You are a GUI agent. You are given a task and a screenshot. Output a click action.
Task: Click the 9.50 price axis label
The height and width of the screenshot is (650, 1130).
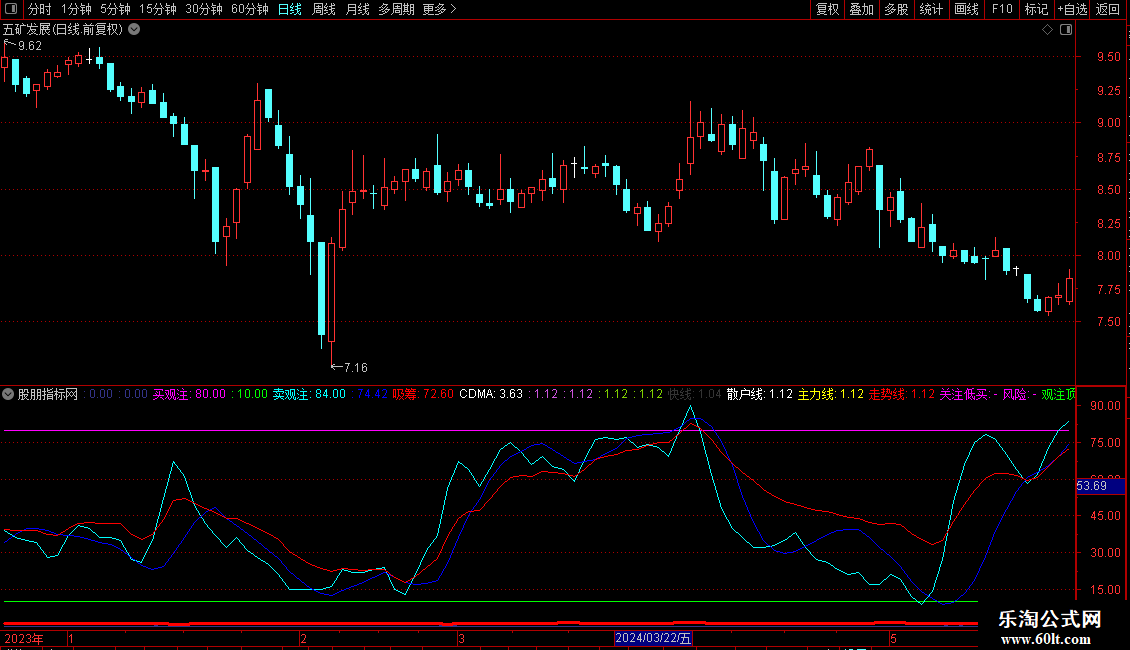[x=1108, y=57]
